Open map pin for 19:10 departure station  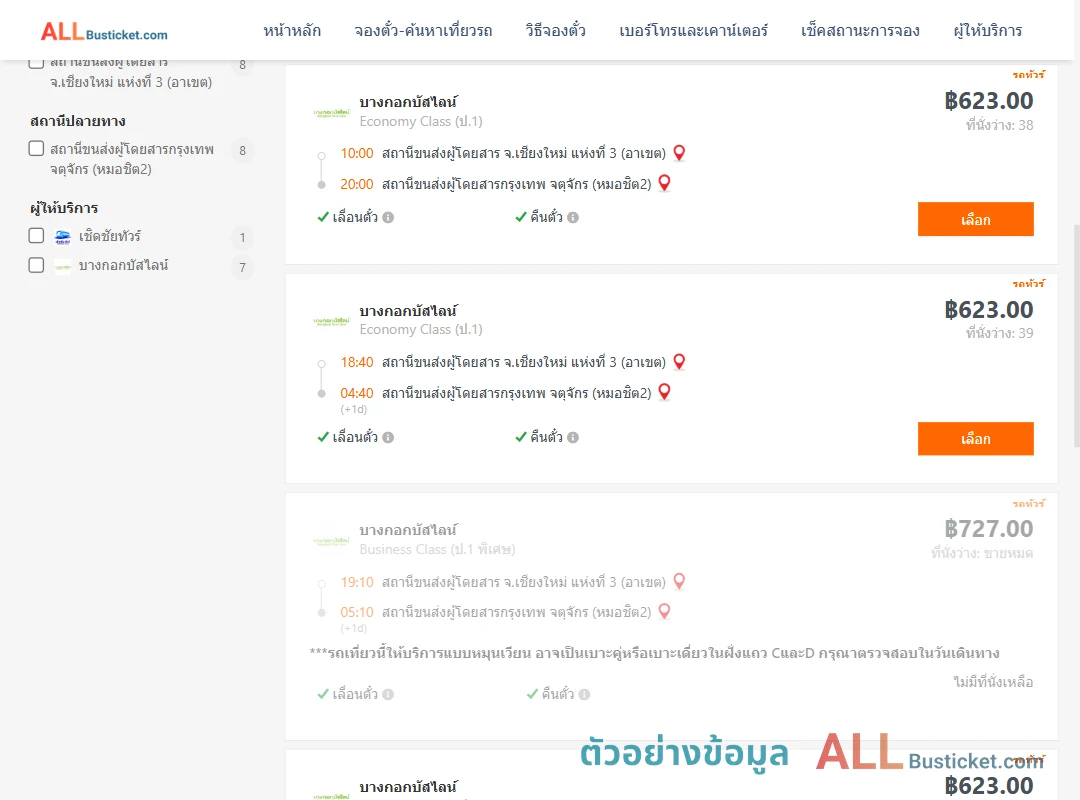click(679, 582)
